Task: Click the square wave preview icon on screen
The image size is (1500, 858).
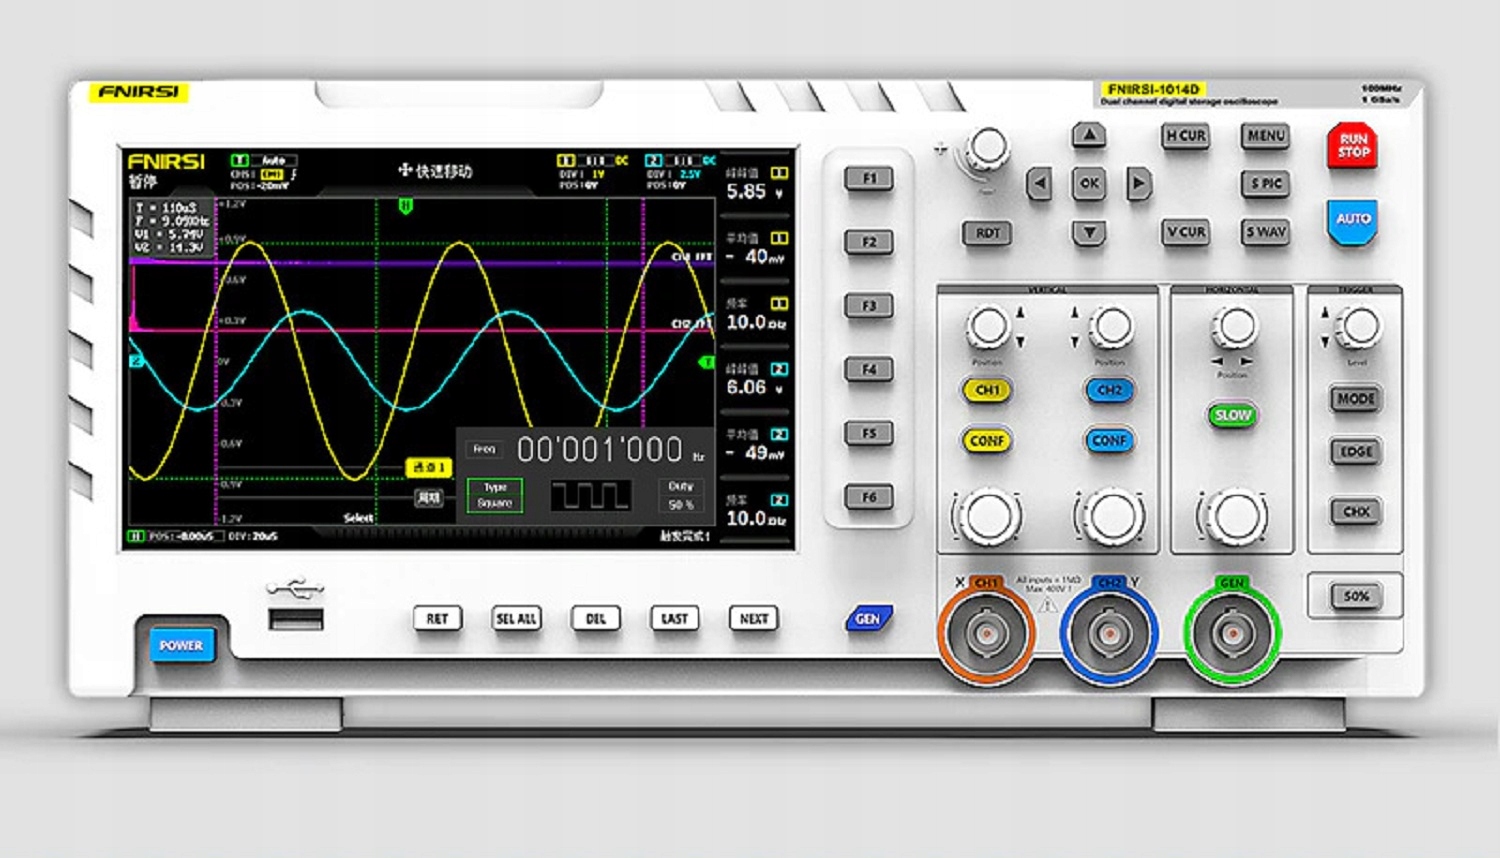Action: [x=591, y=495]
